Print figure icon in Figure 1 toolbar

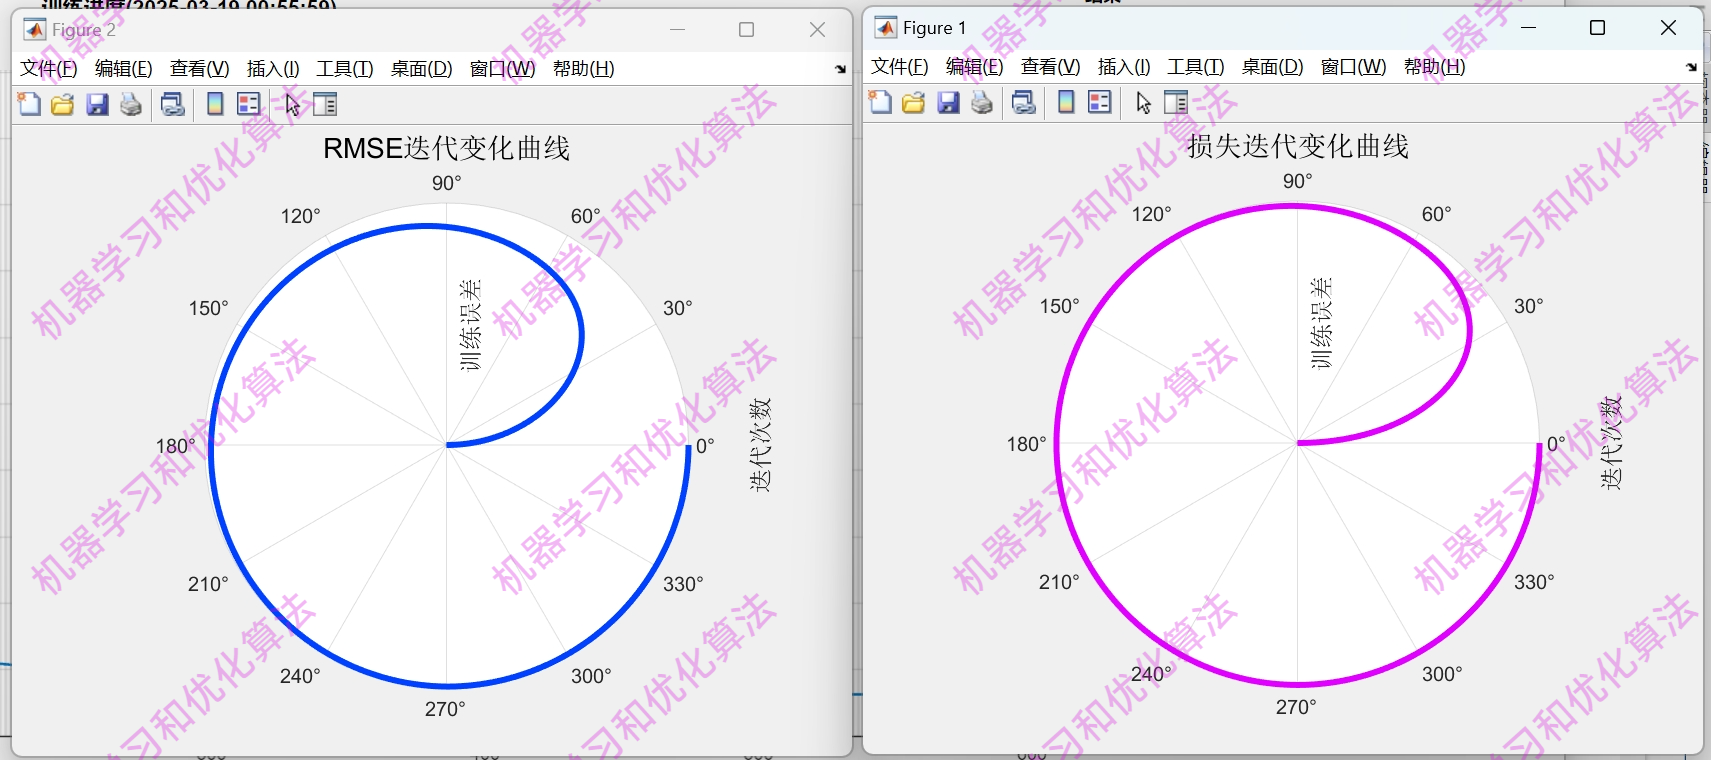[x=982, y=102]
